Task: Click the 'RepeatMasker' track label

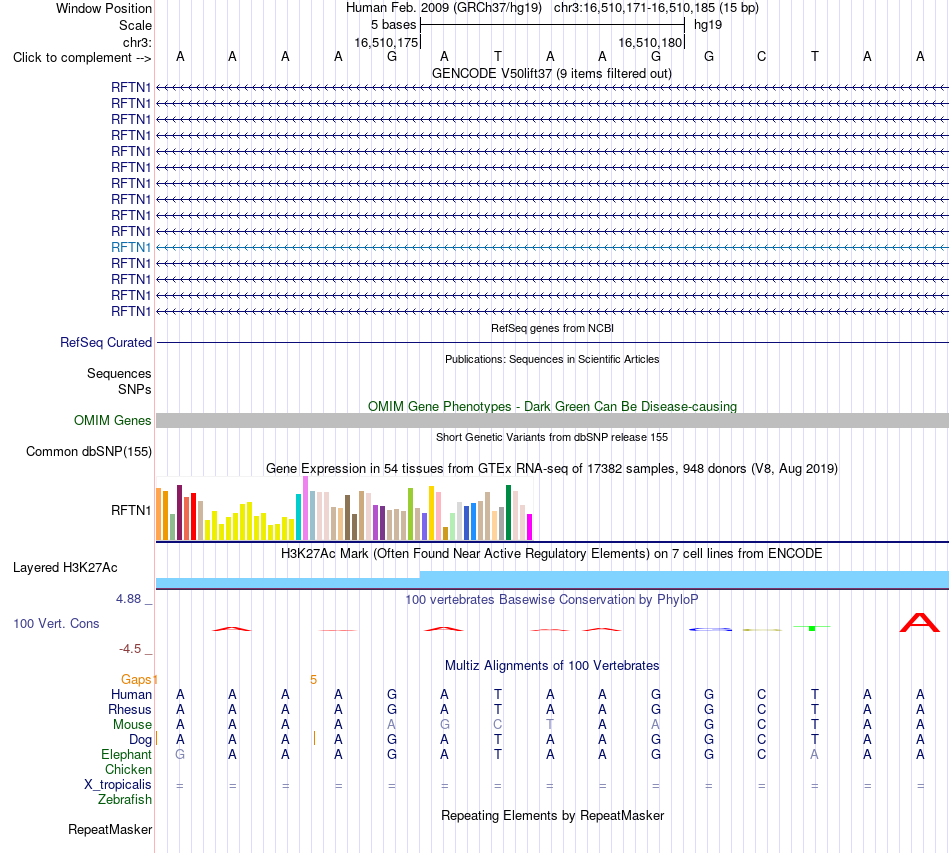Action: [x=110, y=829]
